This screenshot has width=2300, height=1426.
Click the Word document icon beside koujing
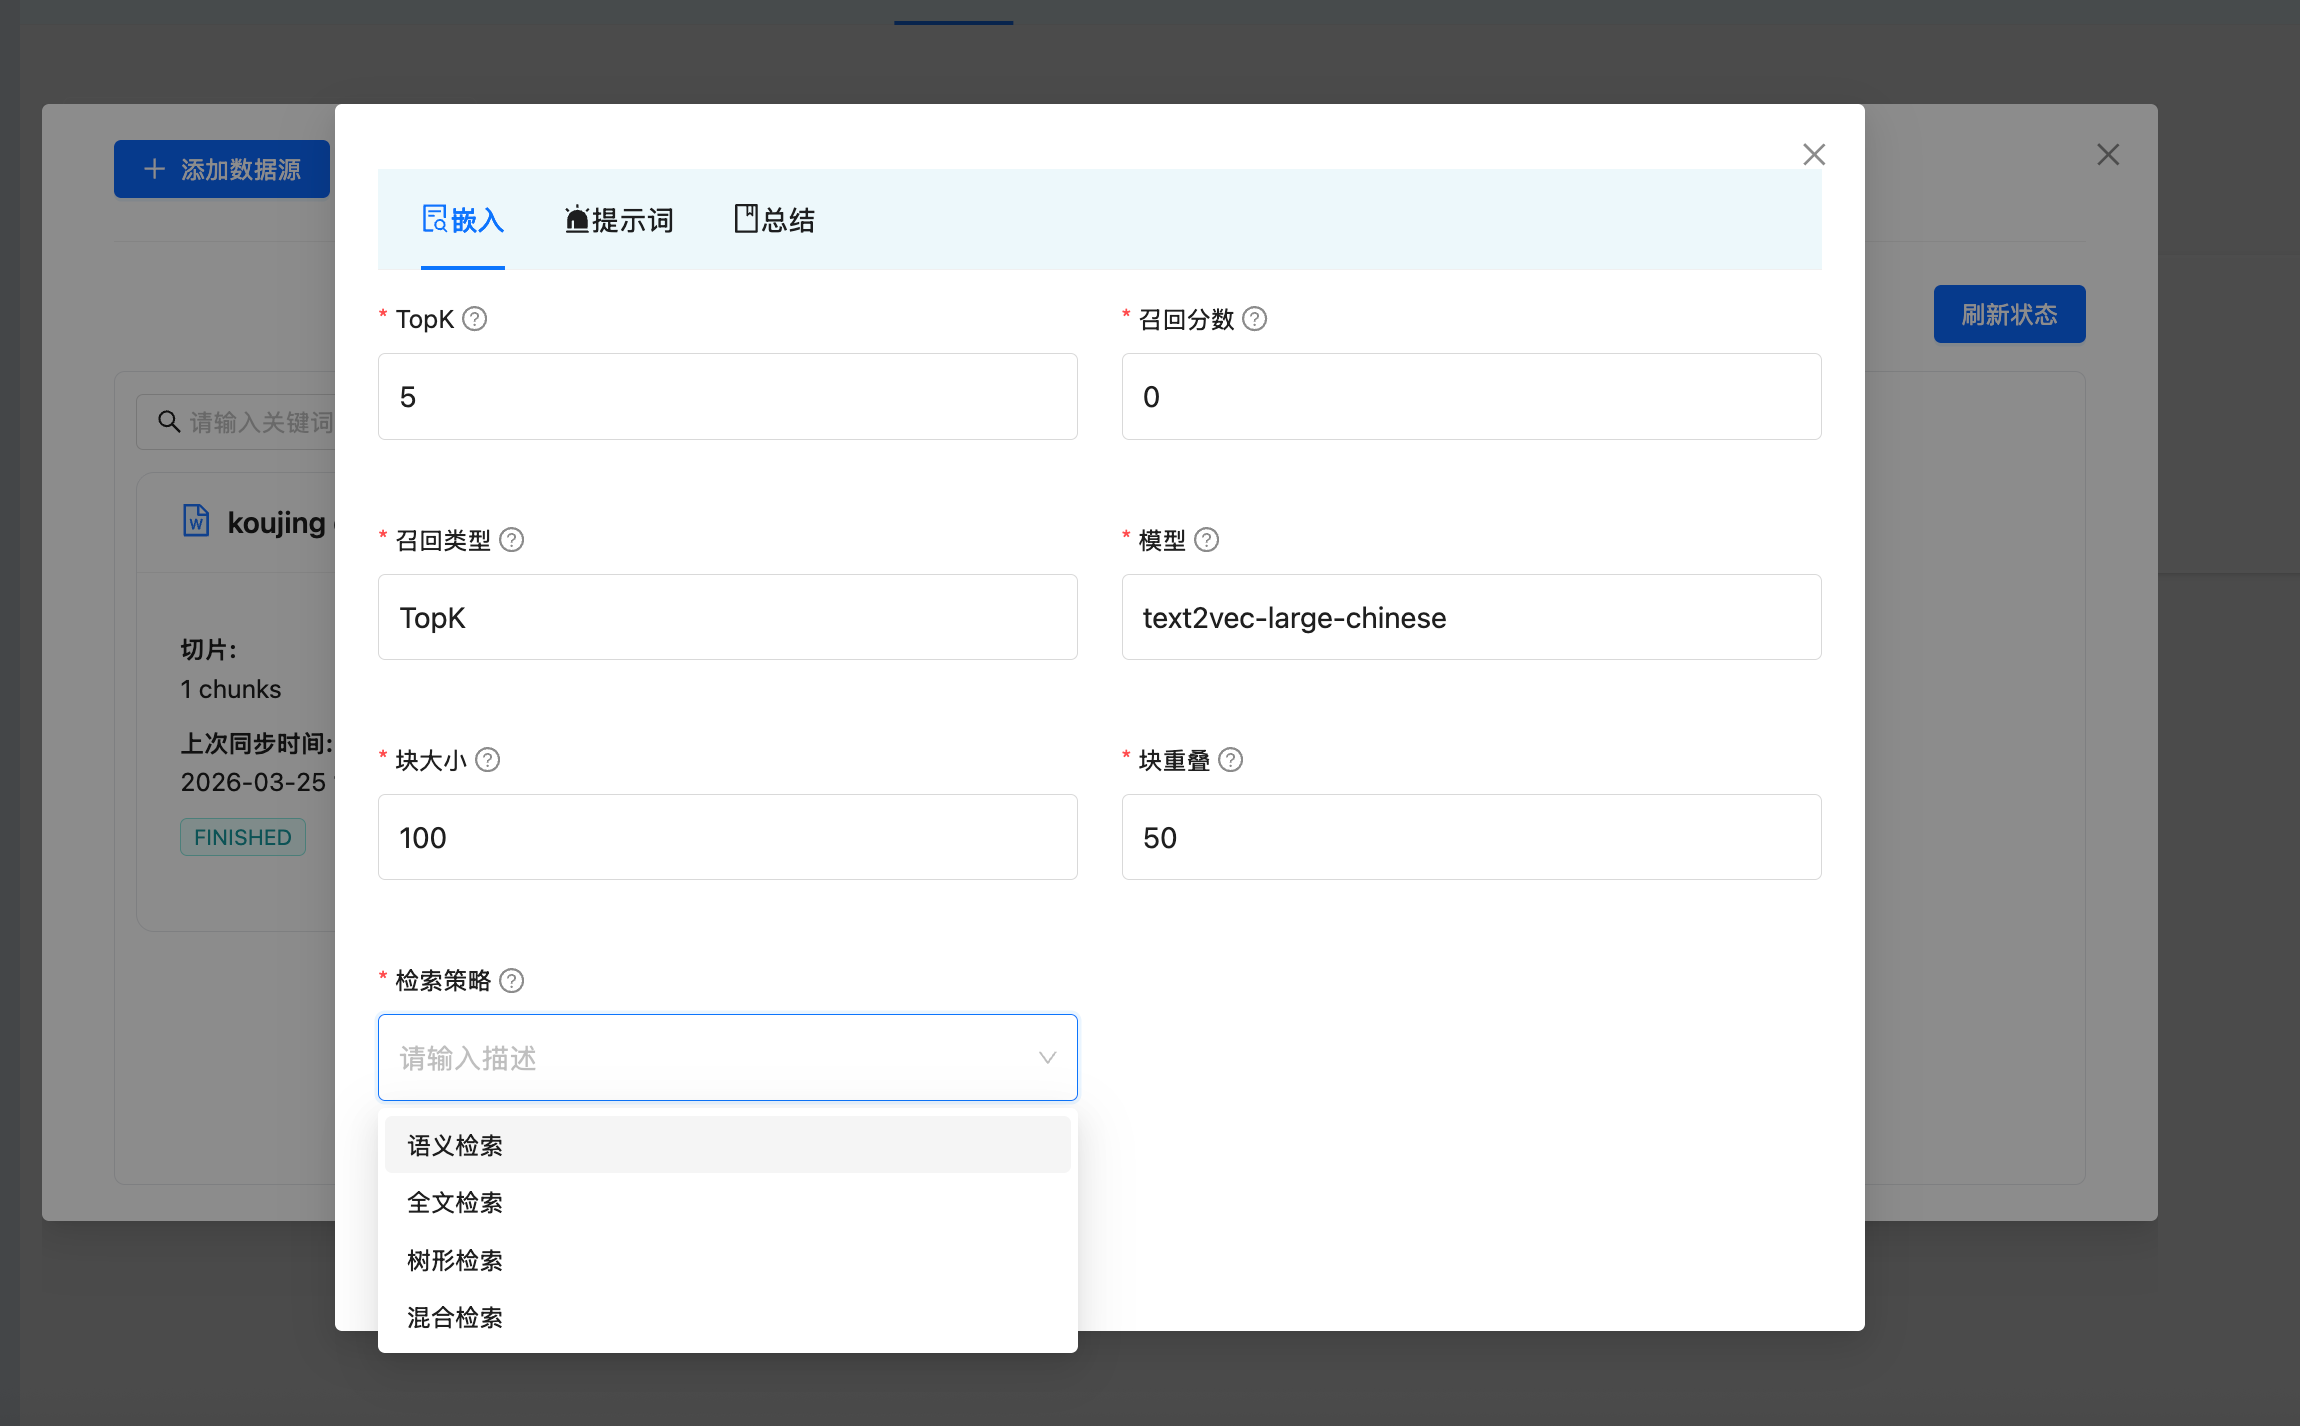pyautogui.click(x=196, y=521)
